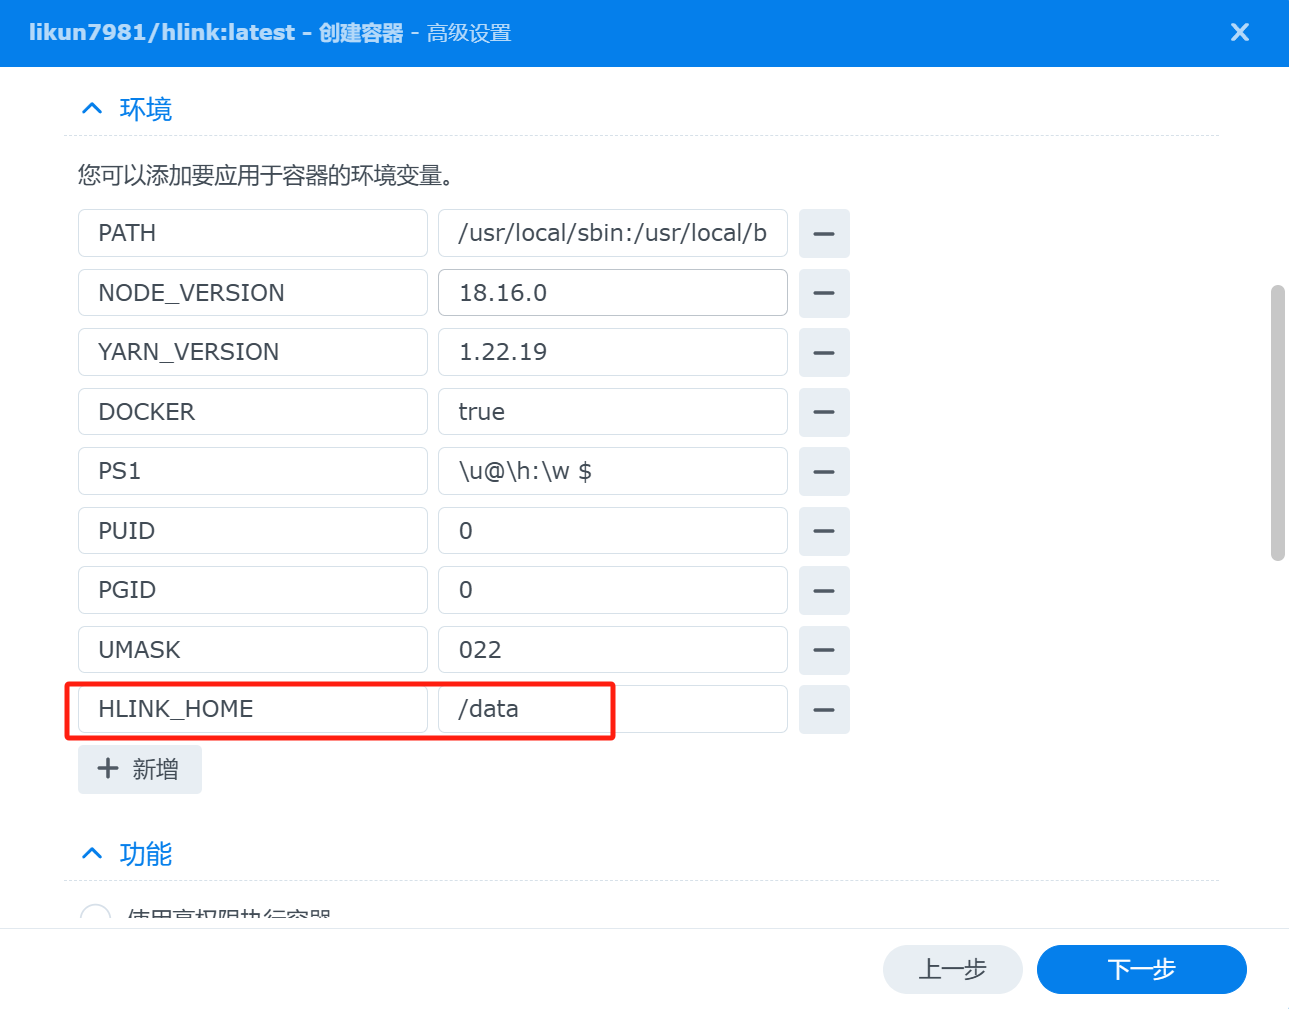
Task: Remove the PS1 environment variable
Action: [x=823, y=471]
